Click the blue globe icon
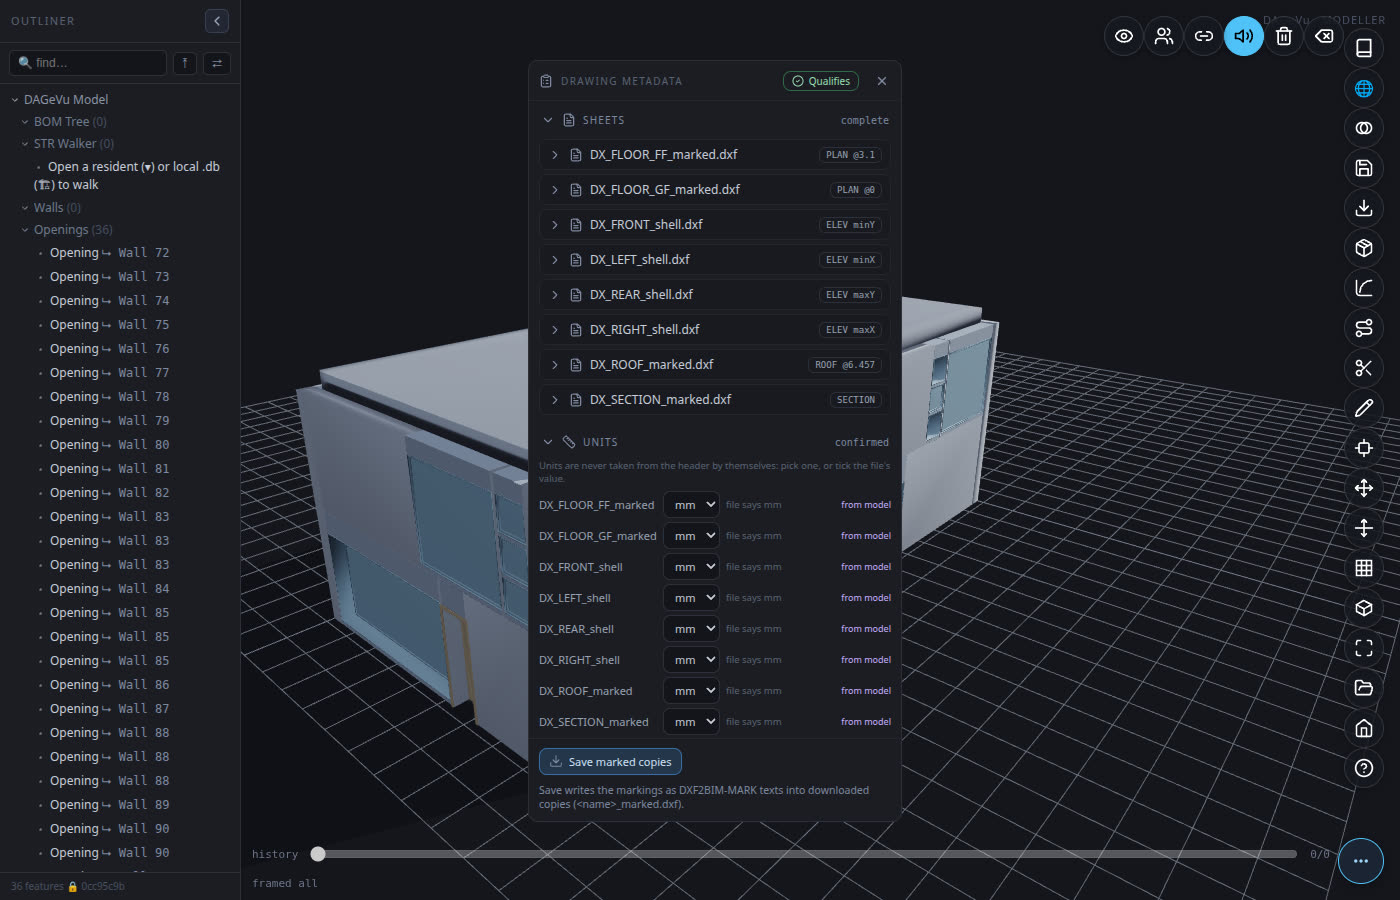1400x900 pixels. click(1364, 88)
